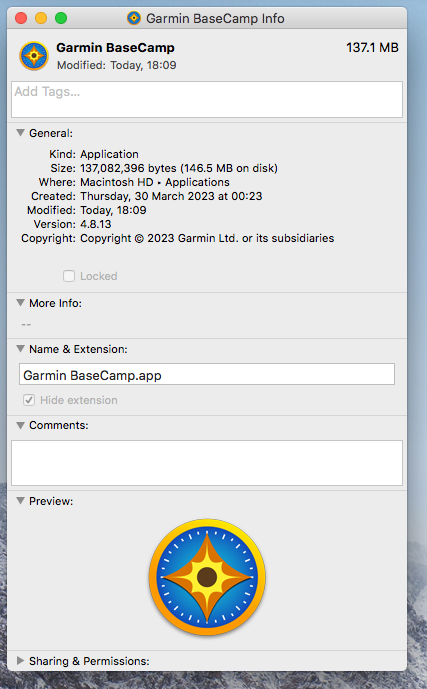The height and width of the screenshot is (689, 427).
Task: Minimize the window with the yellow button
Action: coord(41,18)
